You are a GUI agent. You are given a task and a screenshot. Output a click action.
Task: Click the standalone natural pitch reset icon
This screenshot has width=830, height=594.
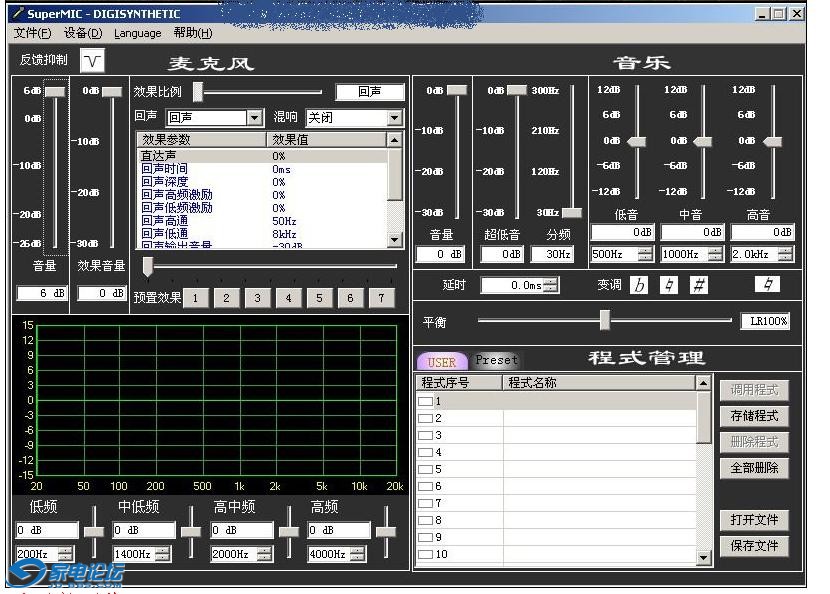[x=768, y=285]
